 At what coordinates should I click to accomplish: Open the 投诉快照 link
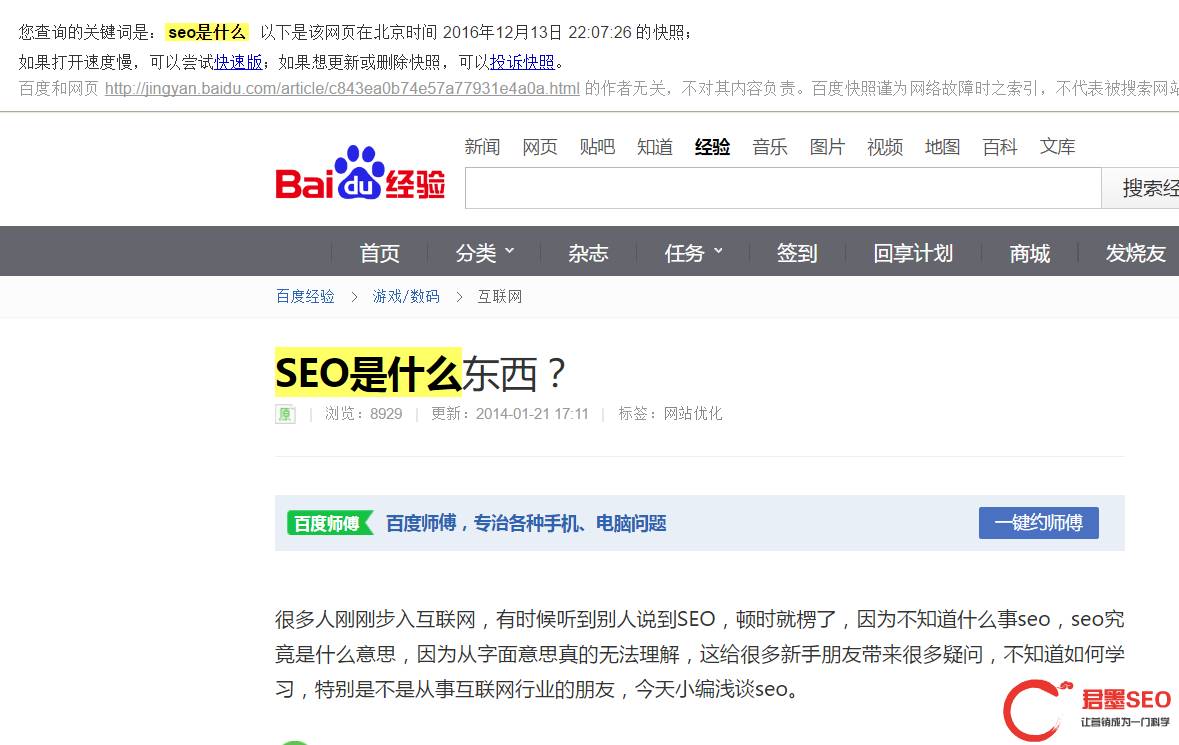522,62
